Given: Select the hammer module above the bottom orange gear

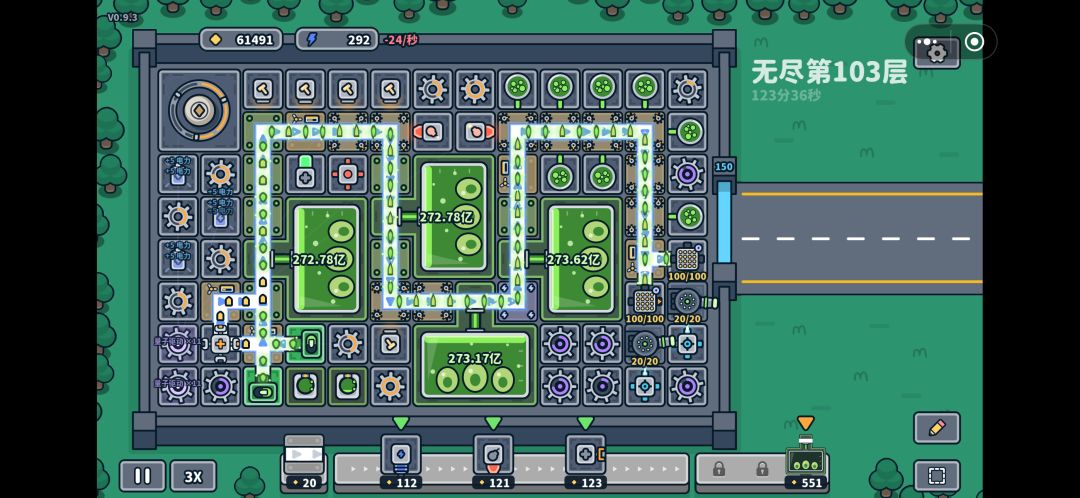Looking at the screenshot, I should click(x=390, y=343).
